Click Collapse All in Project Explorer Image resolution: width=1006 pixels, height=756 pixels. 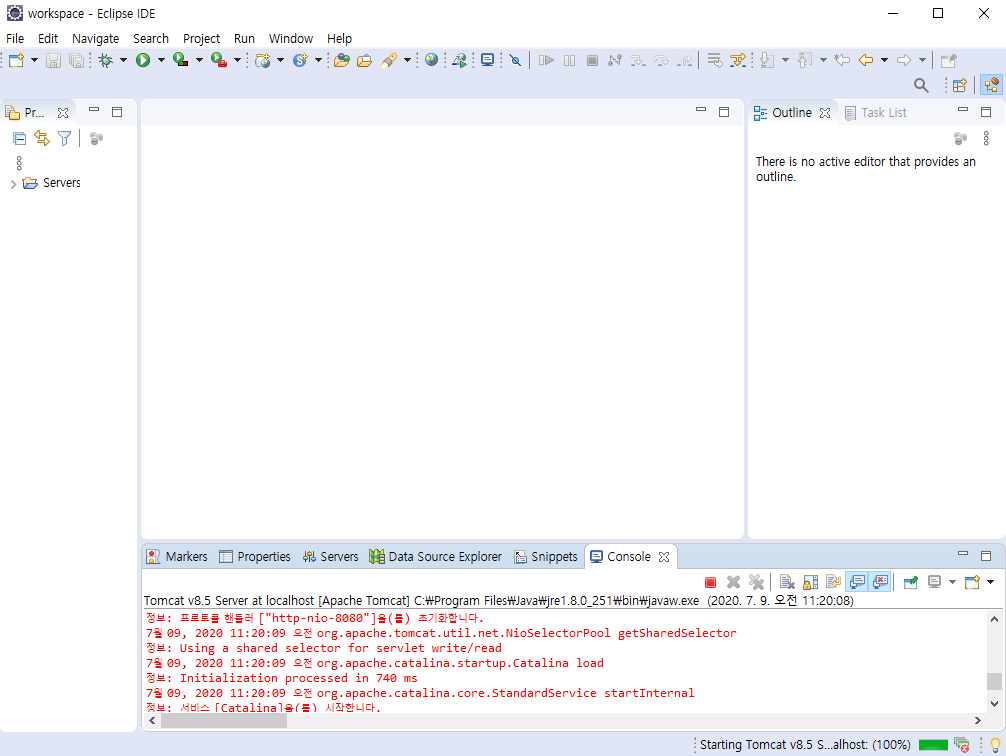(x=20, y=138)
